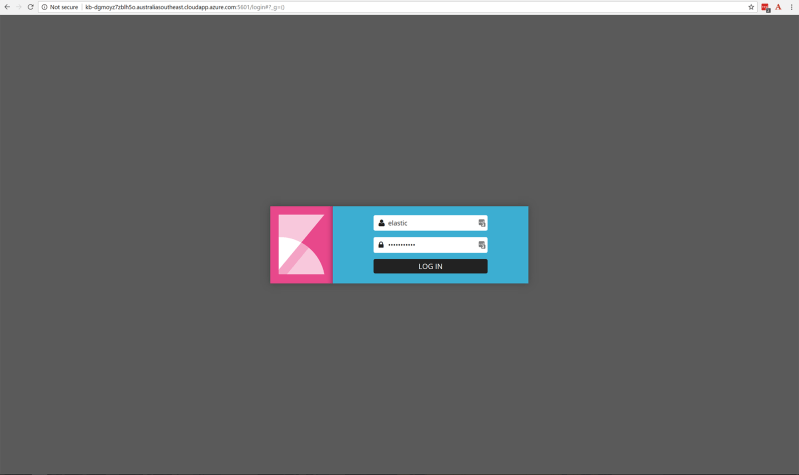
Task: Click password manager icon in username field
Action: (x=482, y=223)
